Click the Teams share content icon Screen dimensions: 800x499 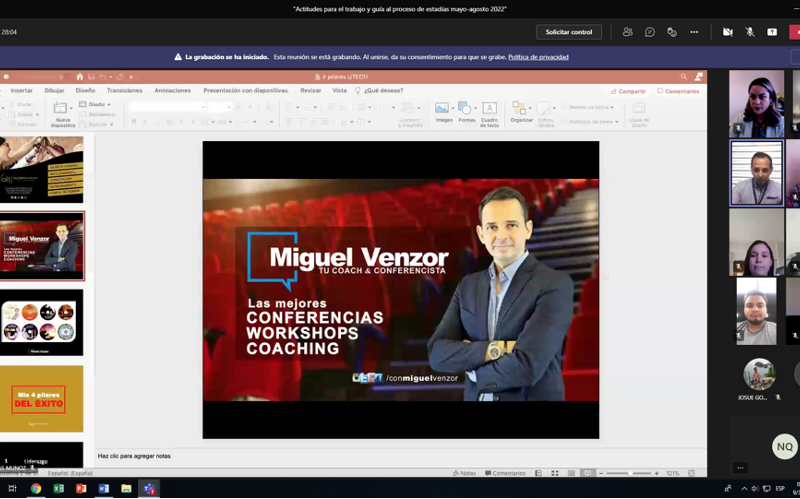point(772,32)
